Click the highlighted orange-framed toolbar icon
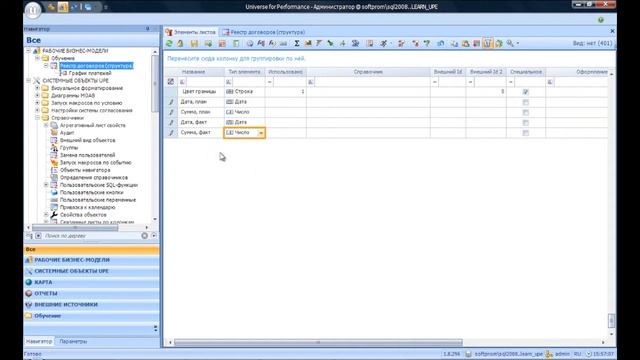This screenshot has height=360, width=640. click(487, 43)
